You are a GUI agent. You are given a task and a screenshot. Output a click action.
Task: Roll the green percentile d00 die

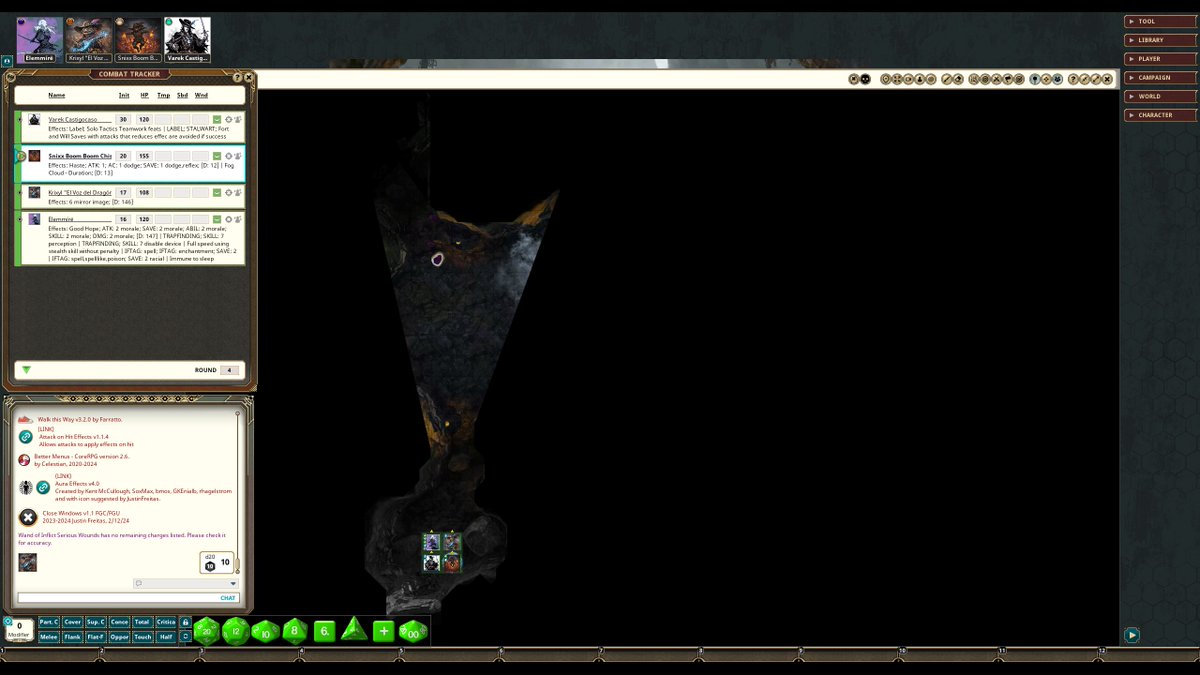point(413,631)
